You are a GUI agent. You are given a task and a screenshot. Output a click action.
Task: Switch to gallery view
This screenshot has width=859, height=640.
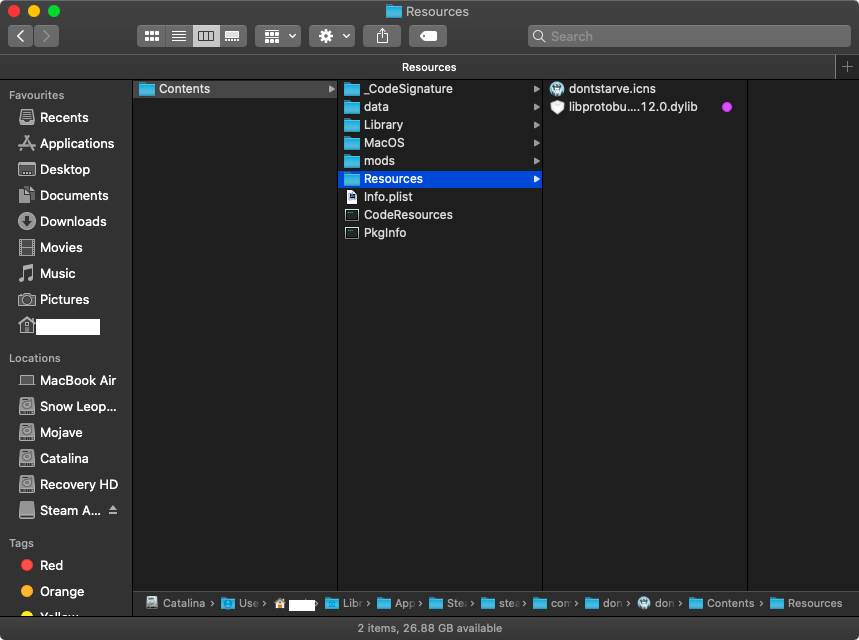(233, 36)
